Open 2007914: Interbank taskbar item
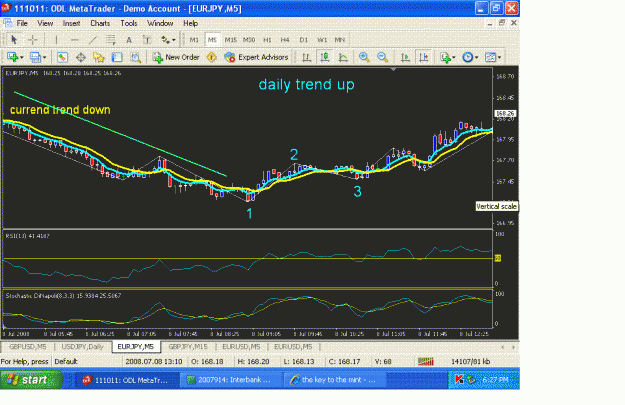The image size is (625, 405). (x=230, y=380)
